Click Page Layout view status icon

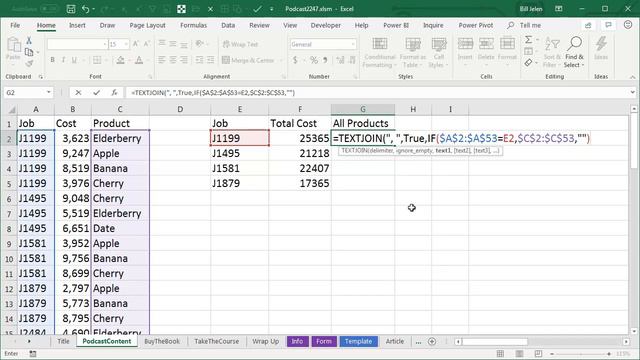click(519, 354)
